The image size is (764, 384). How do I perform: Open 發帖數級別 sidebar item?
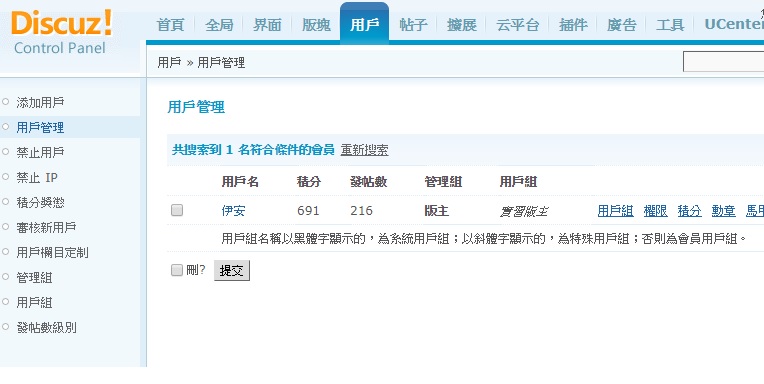[46, 327]
